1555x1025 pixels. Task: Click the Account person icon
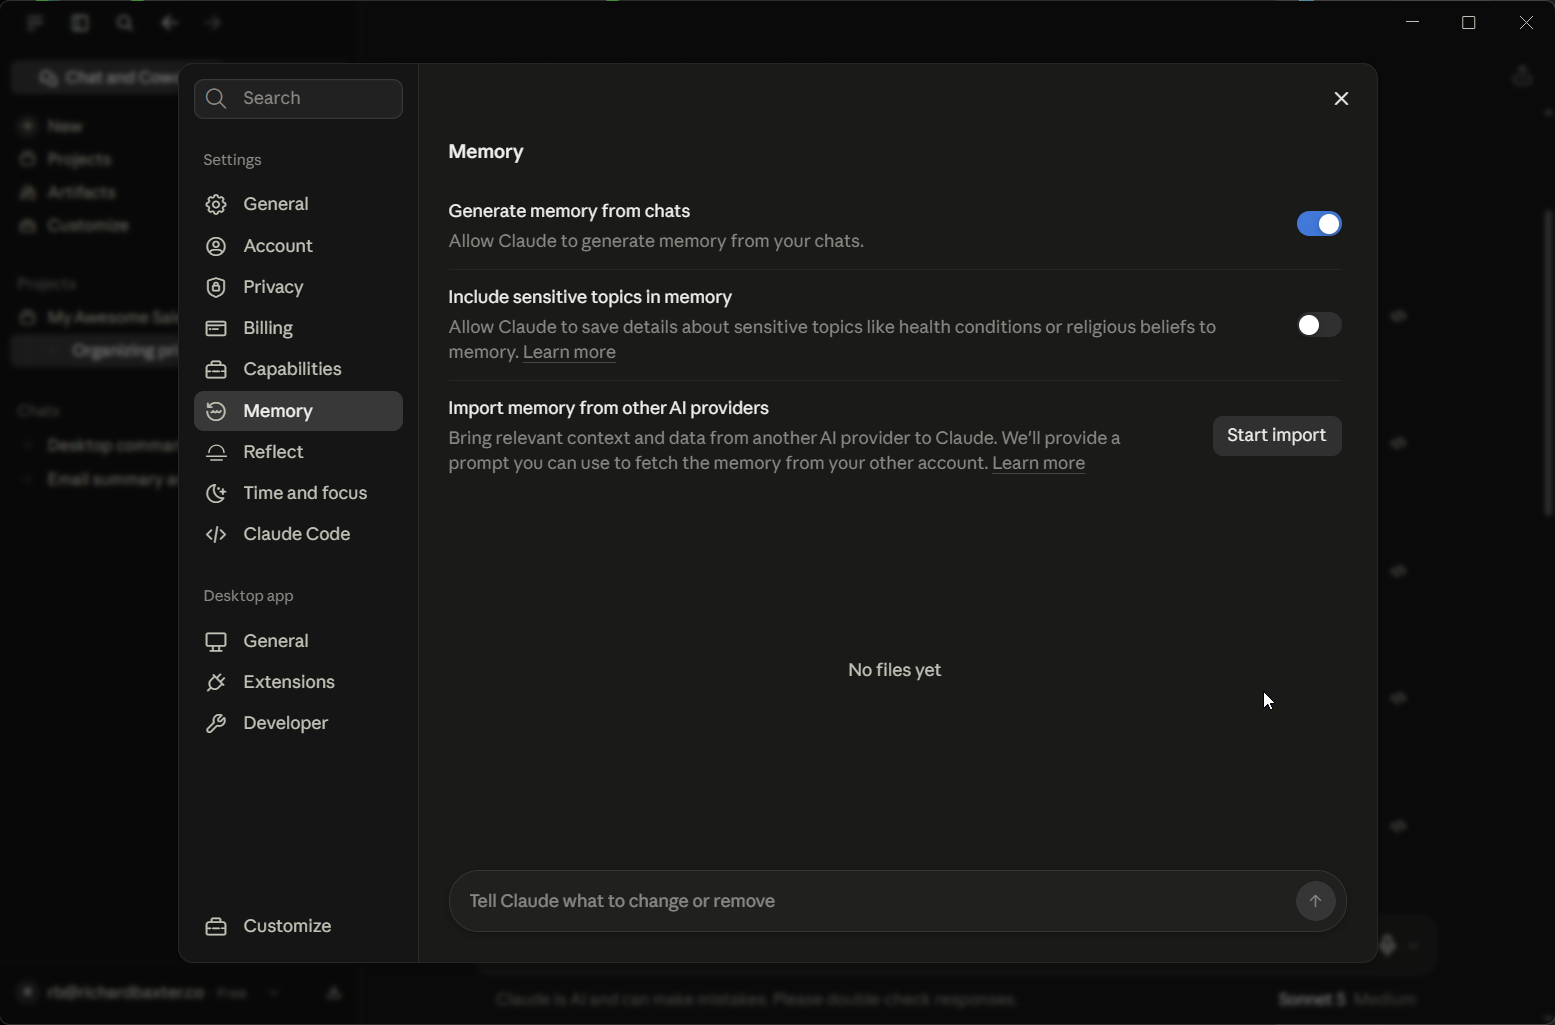216,246
